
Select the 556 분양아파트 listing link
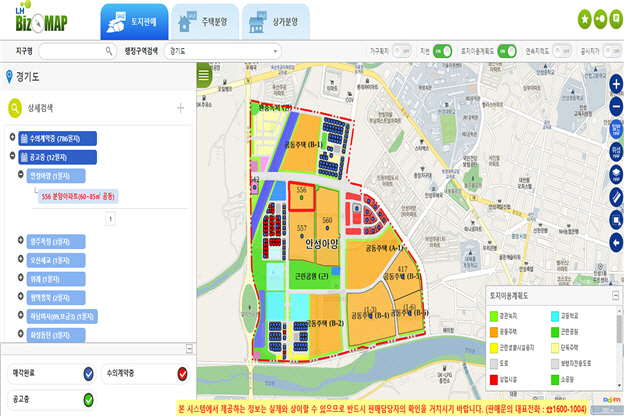(x=79, y=198)
